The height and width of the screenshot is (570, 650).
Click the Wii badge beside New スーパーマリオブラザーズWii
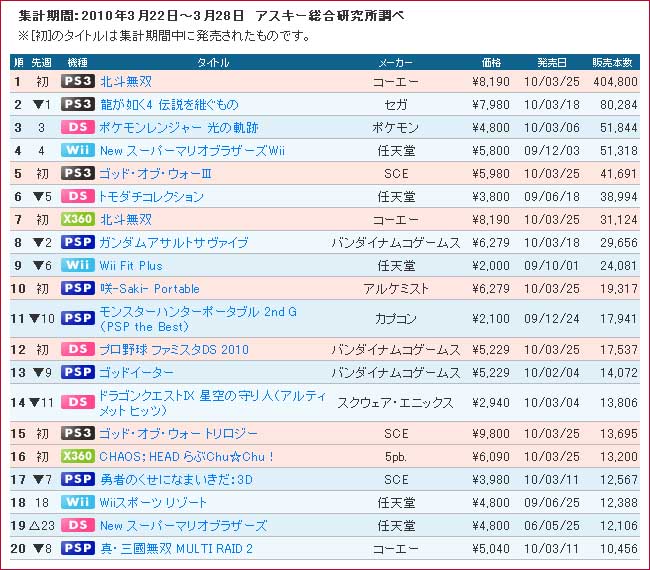pos(78,150)
